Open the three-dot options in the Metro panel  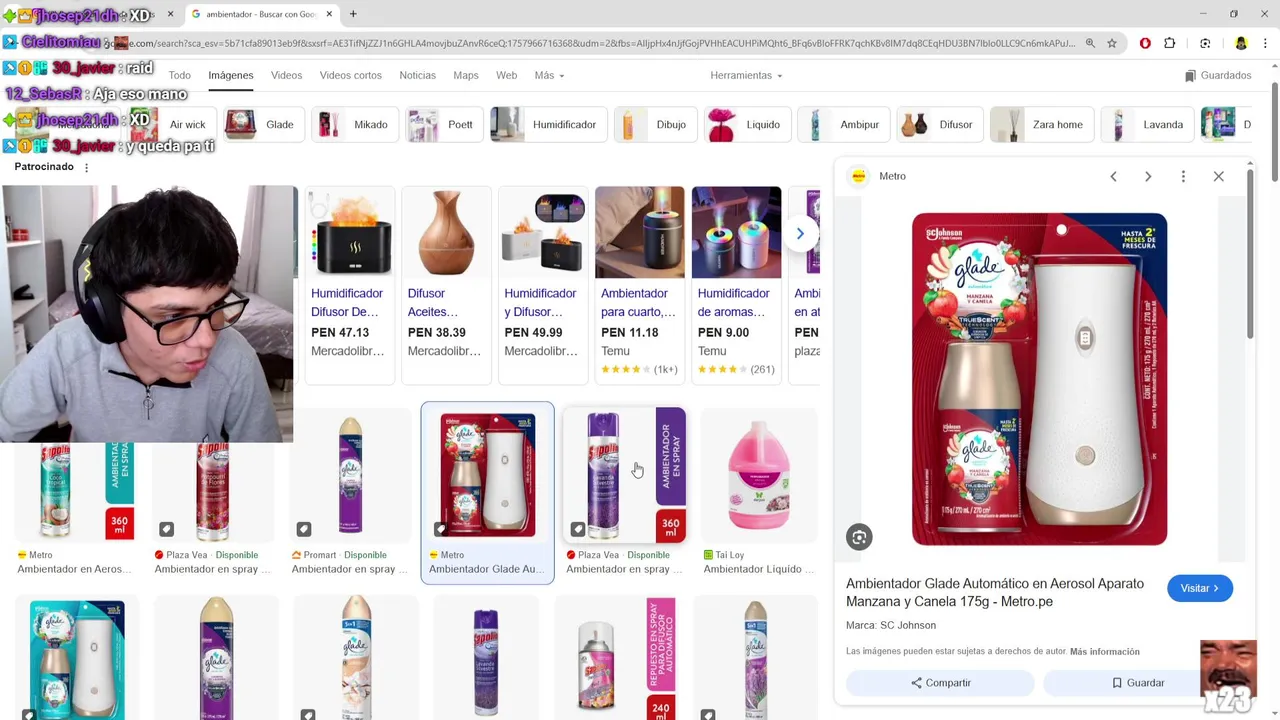click(x=1183, y=176)
